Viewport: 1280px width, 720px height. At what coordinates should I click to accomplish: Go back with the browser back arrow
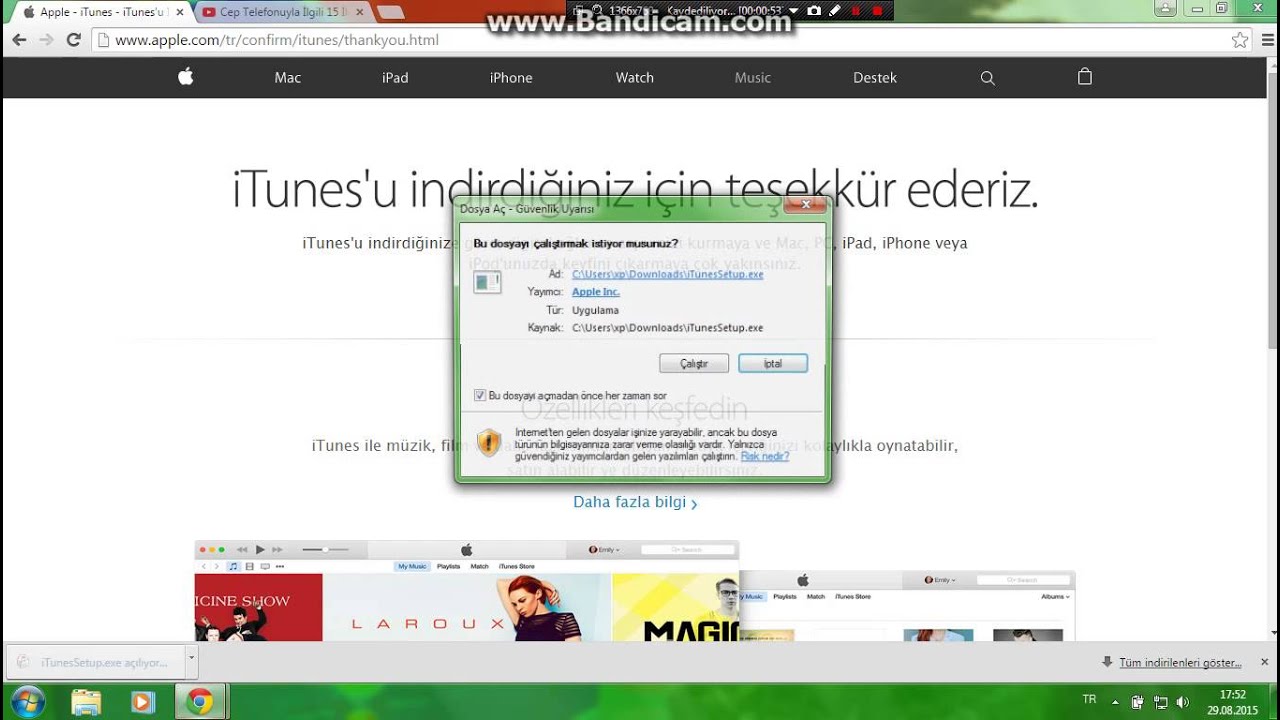coord(19,40)
